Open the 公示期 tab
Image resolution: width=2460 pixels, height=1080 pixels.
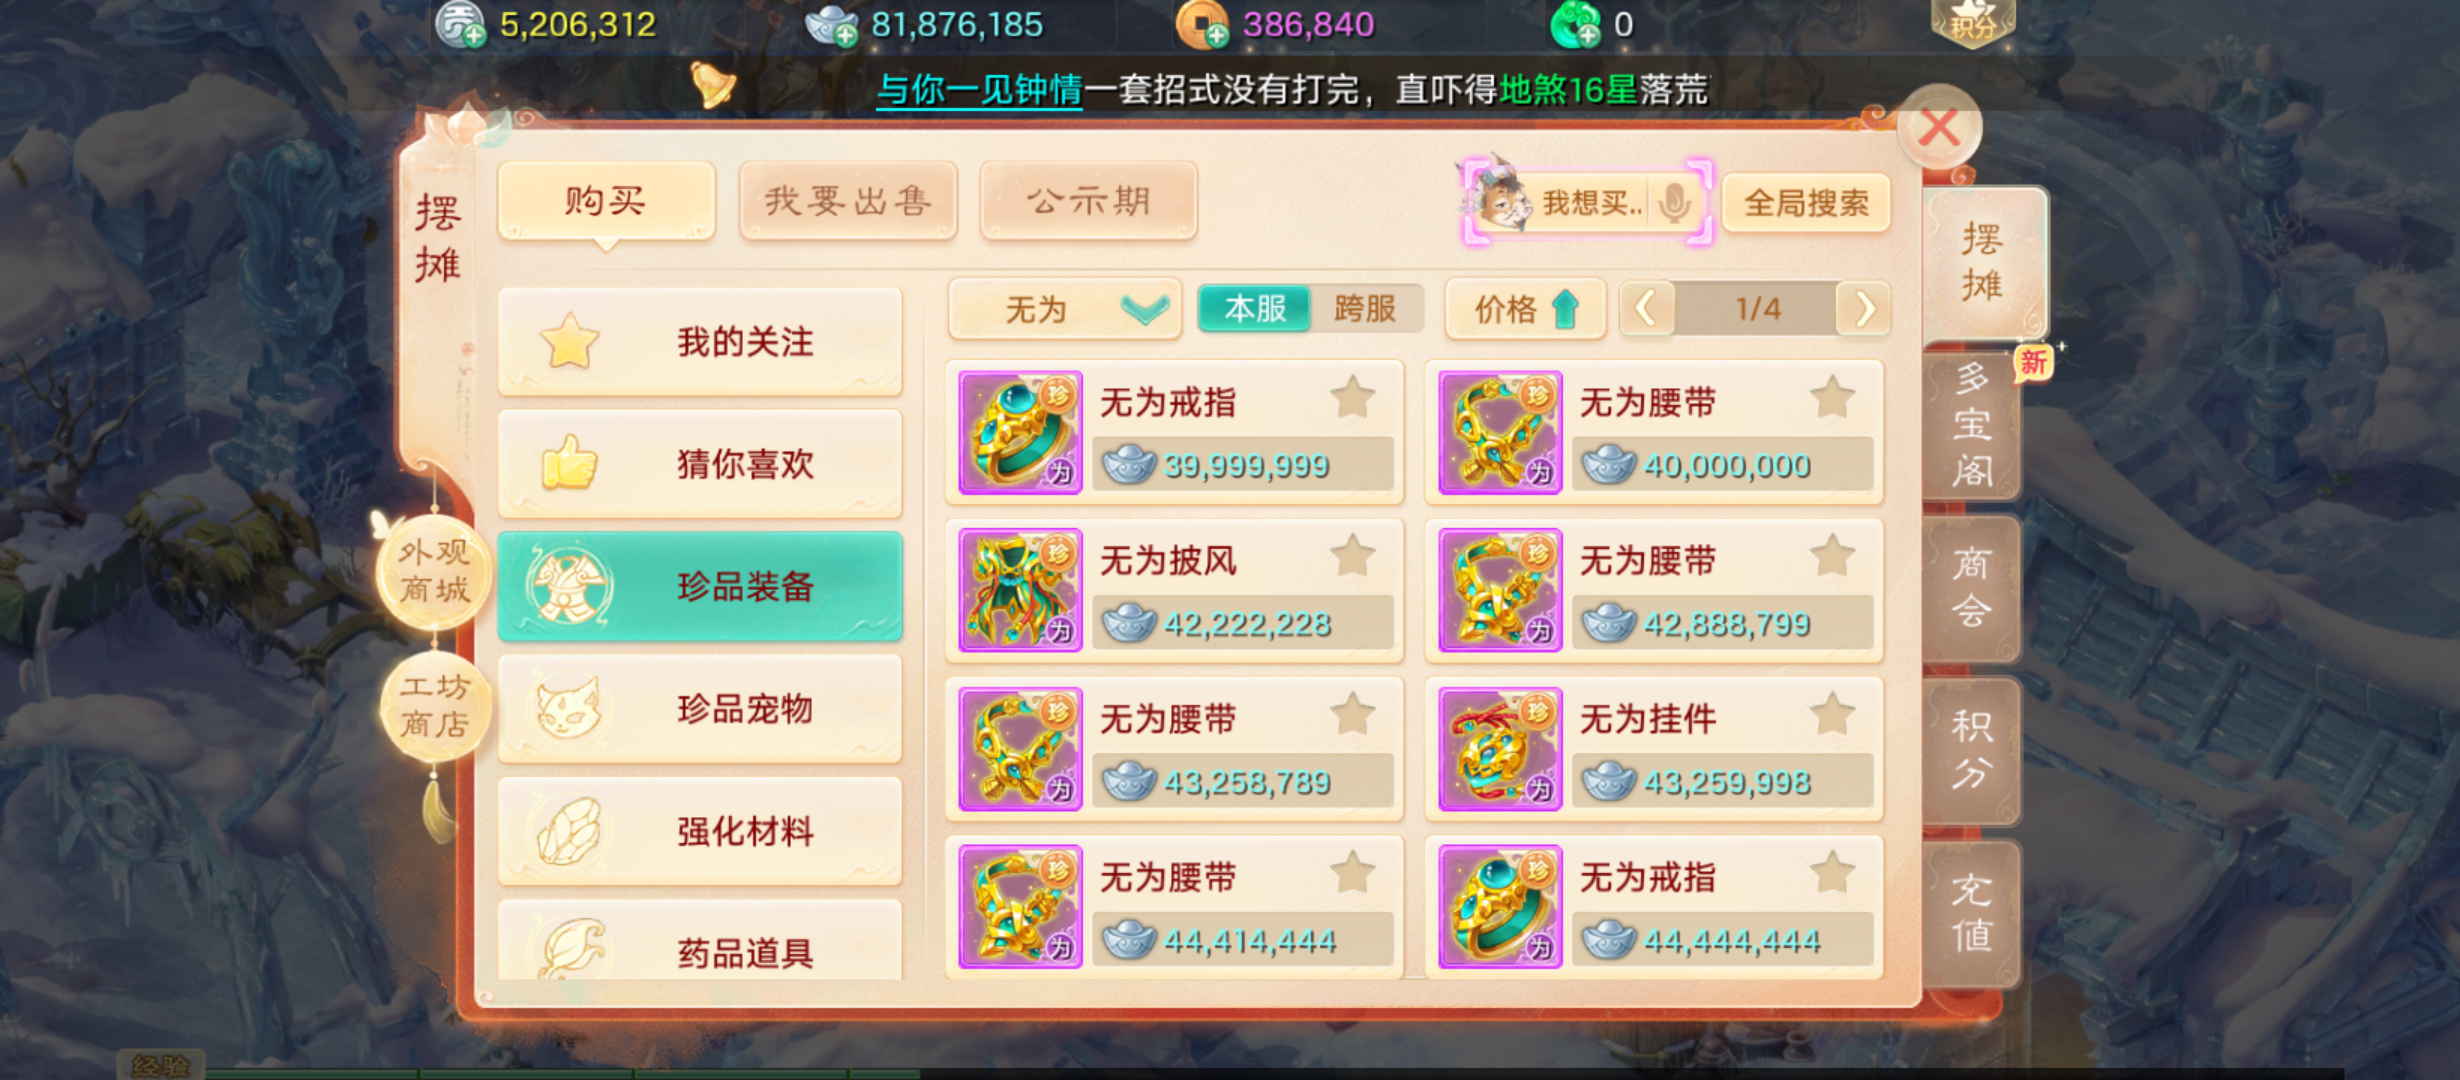click(1089, 201)
